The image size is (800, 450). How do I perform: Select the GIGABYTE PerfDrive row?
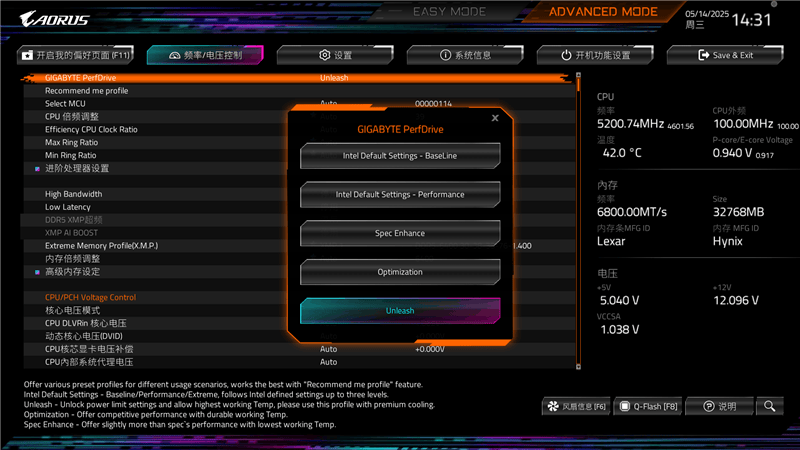pos(298,78)
